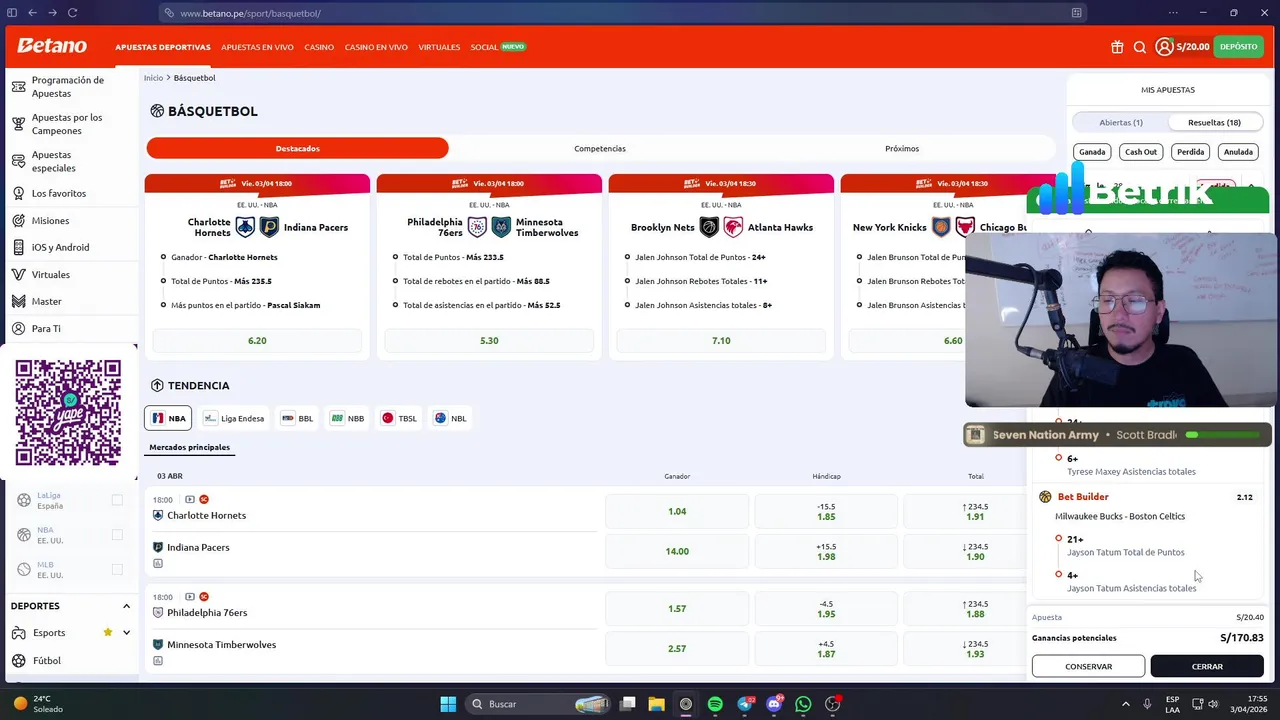Viewport: 1280px width, 720px height.
Task: Expand the Esports submenu chevron
Action: coord(126,632)
